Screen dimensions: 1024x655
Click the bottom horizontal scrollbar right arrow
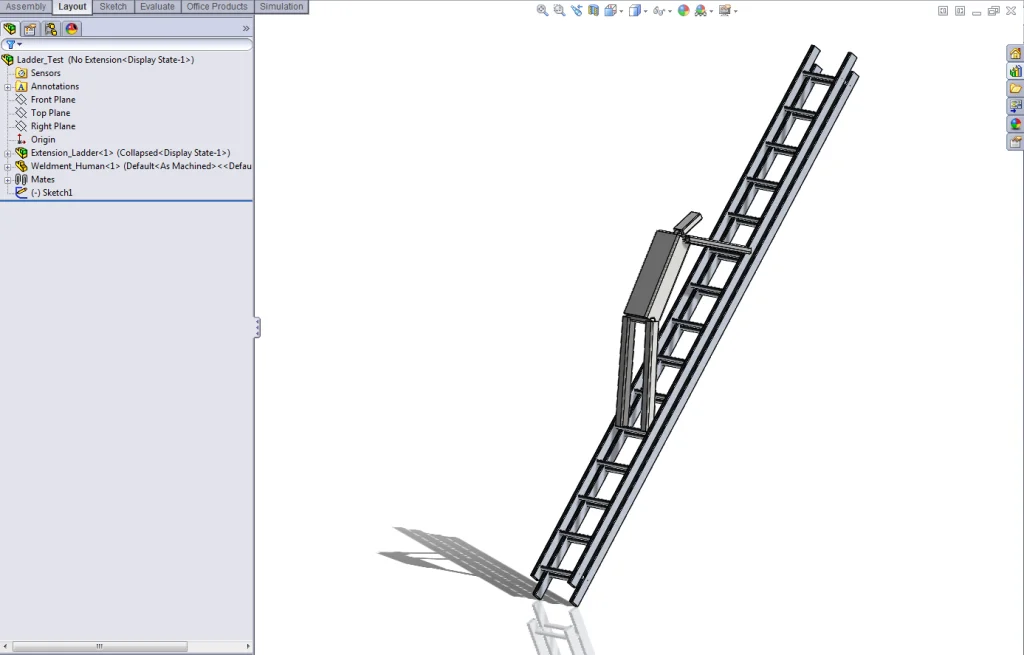coord(246,646)
